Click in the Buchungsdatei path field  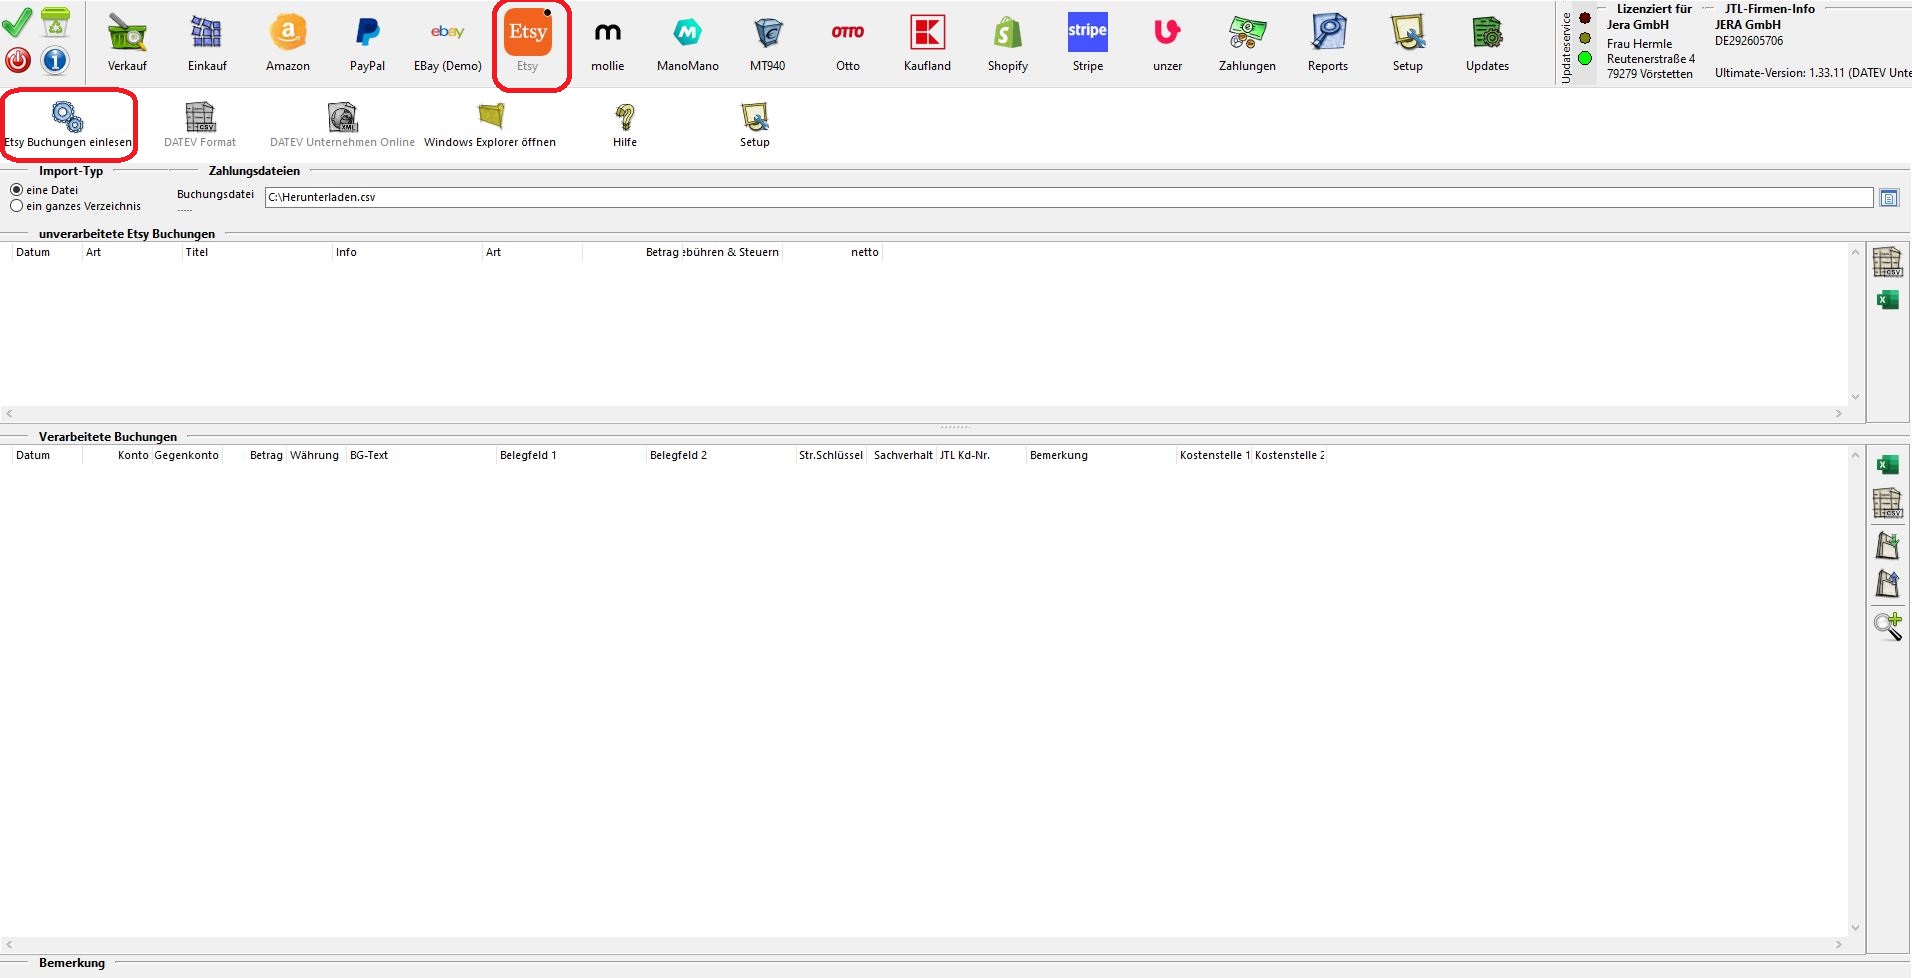(x=1067, y=198)
